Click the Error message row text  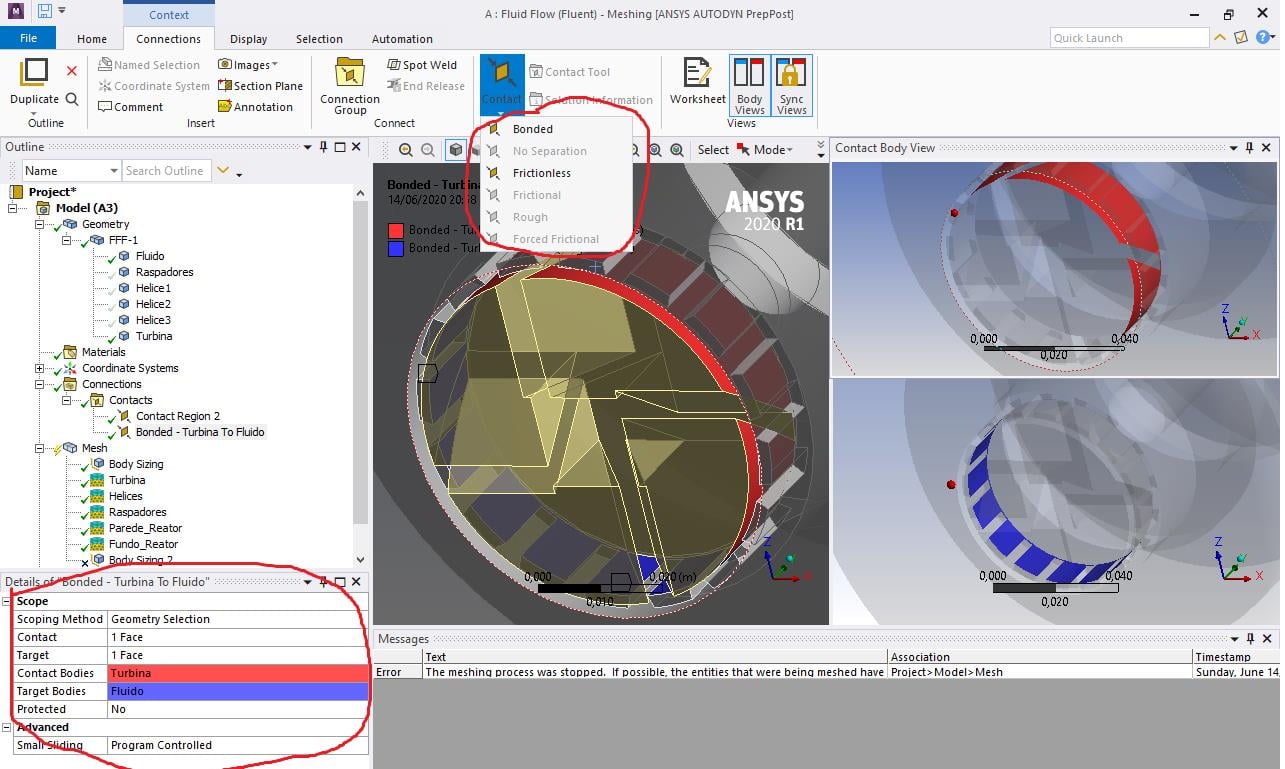(x=655, y=672)
